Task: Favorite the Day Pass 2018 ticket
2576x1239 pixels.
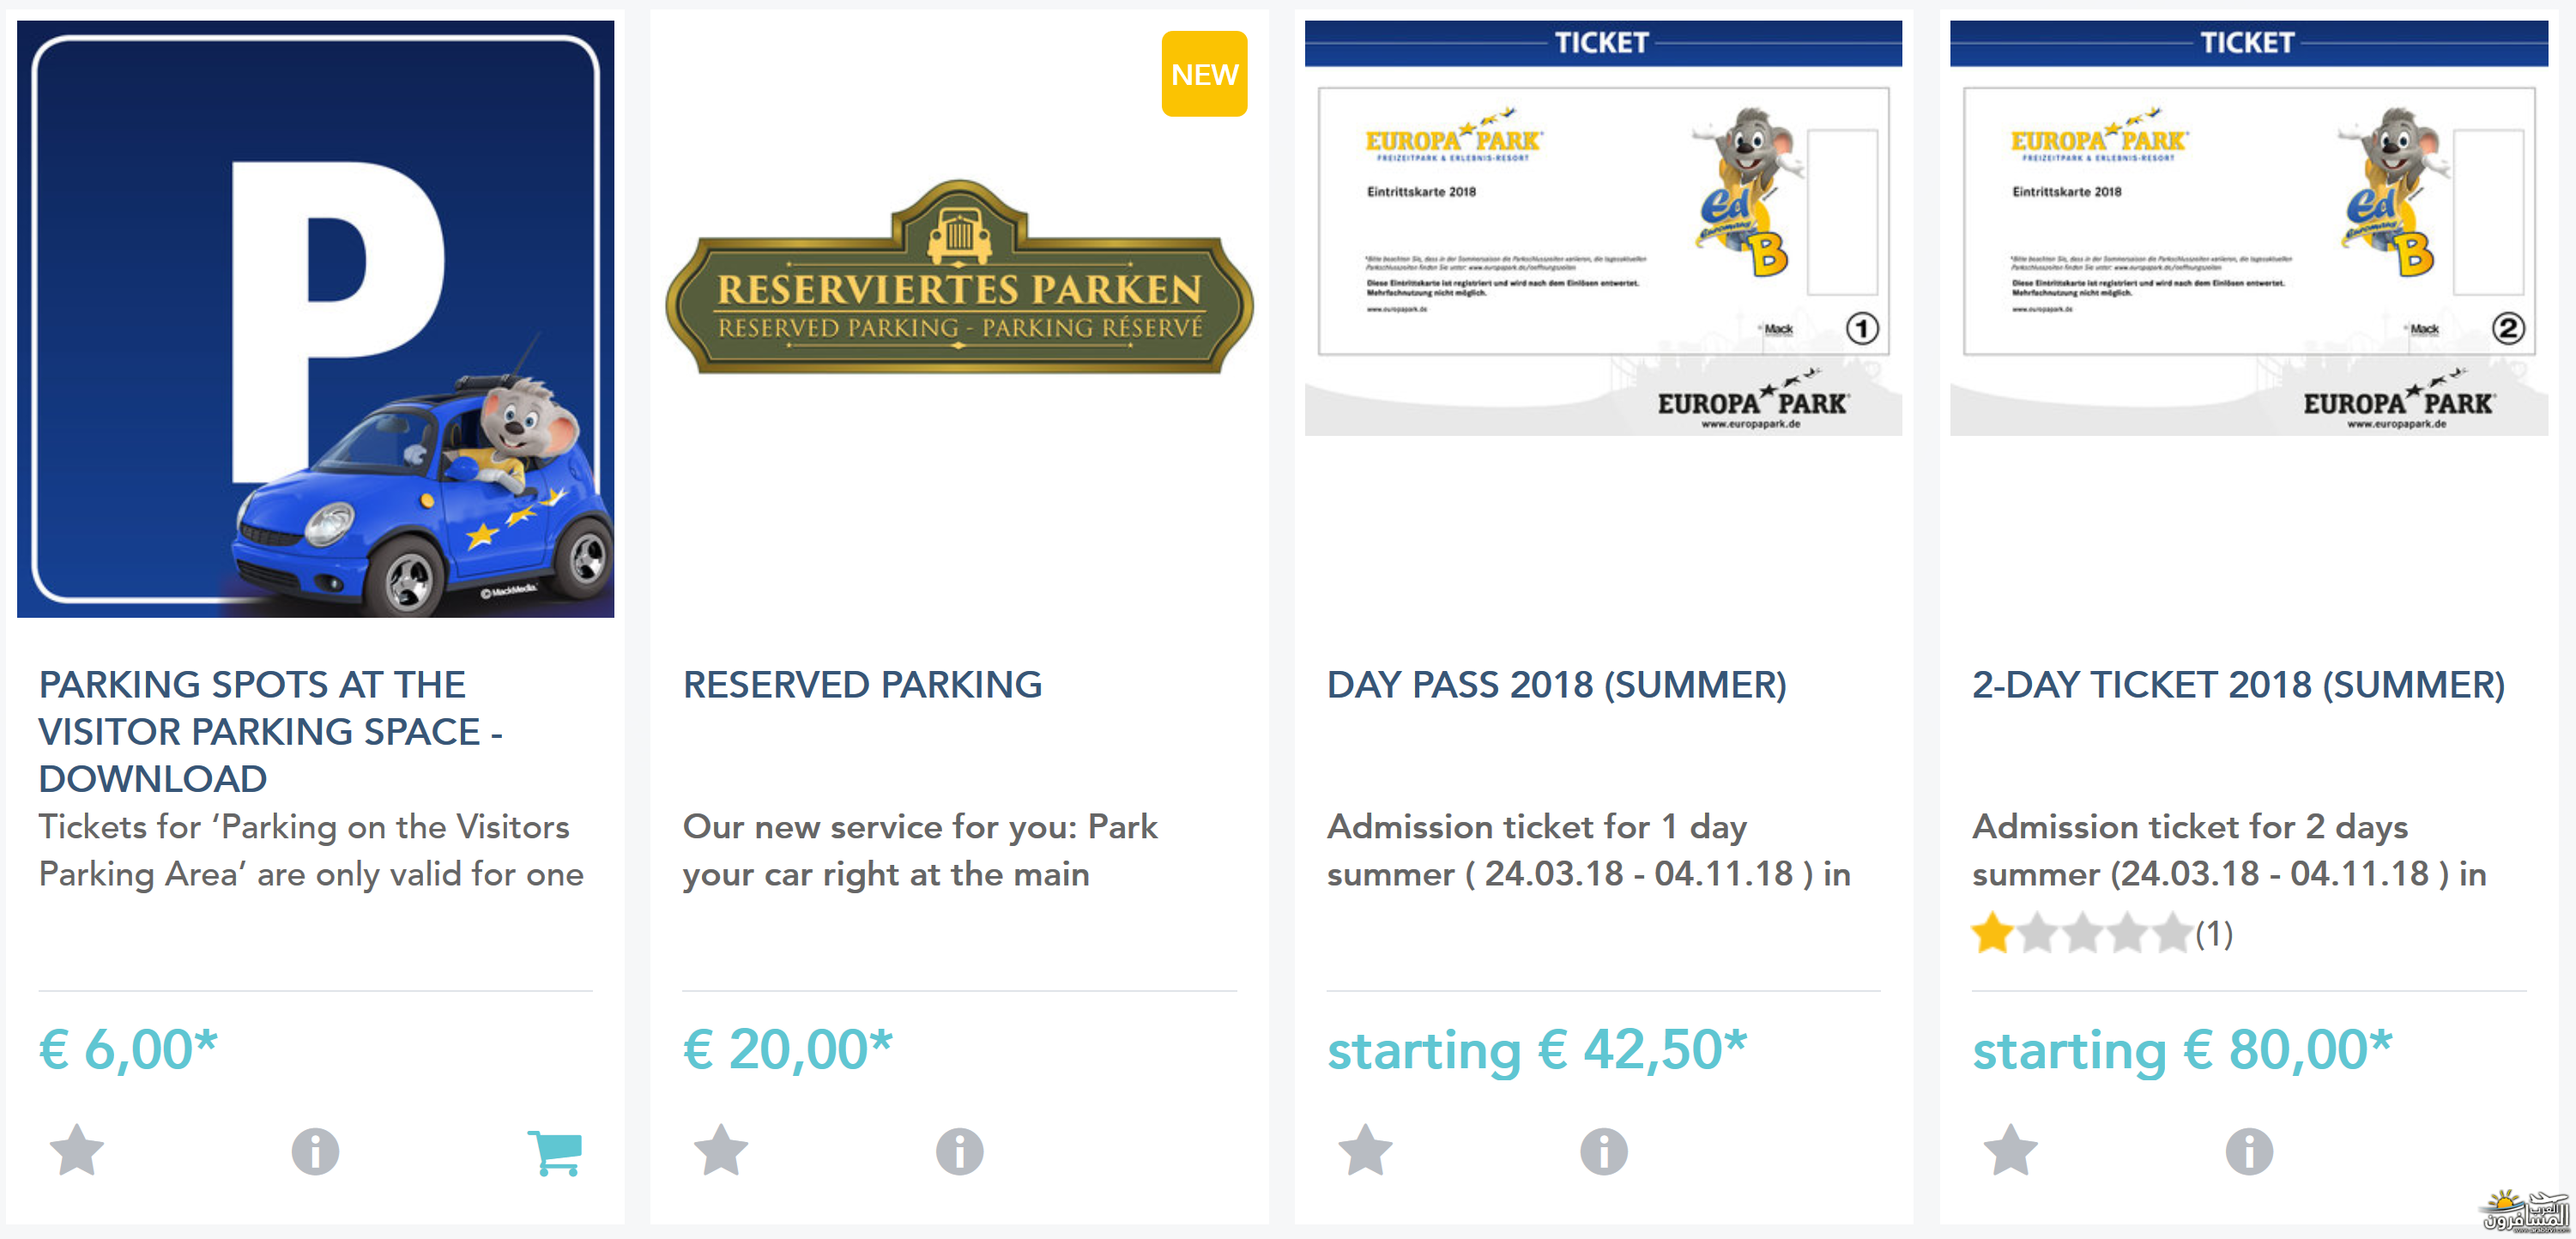Action: point(1365,1150)
